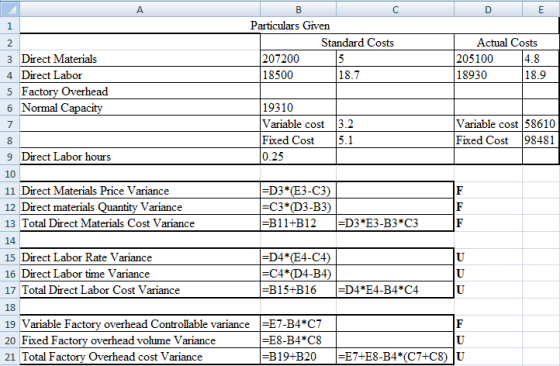Select the 'Direct Materials' label cell
This screenshot has height=366, width=560.
click(x=140, y=59)
